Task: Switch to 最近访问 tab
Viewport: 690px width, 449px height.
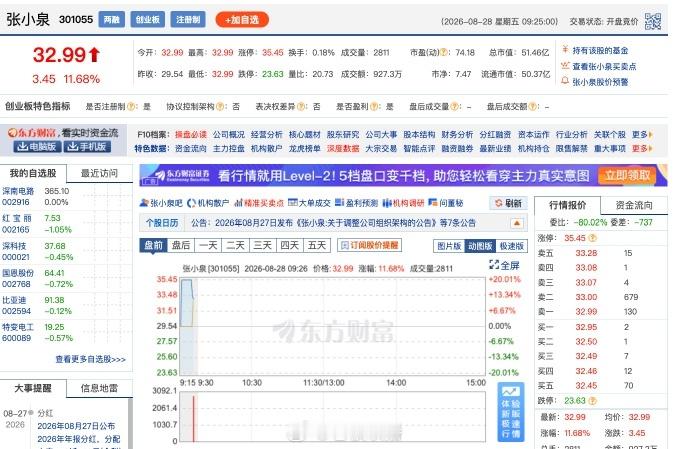Action: tap(99, 173)
